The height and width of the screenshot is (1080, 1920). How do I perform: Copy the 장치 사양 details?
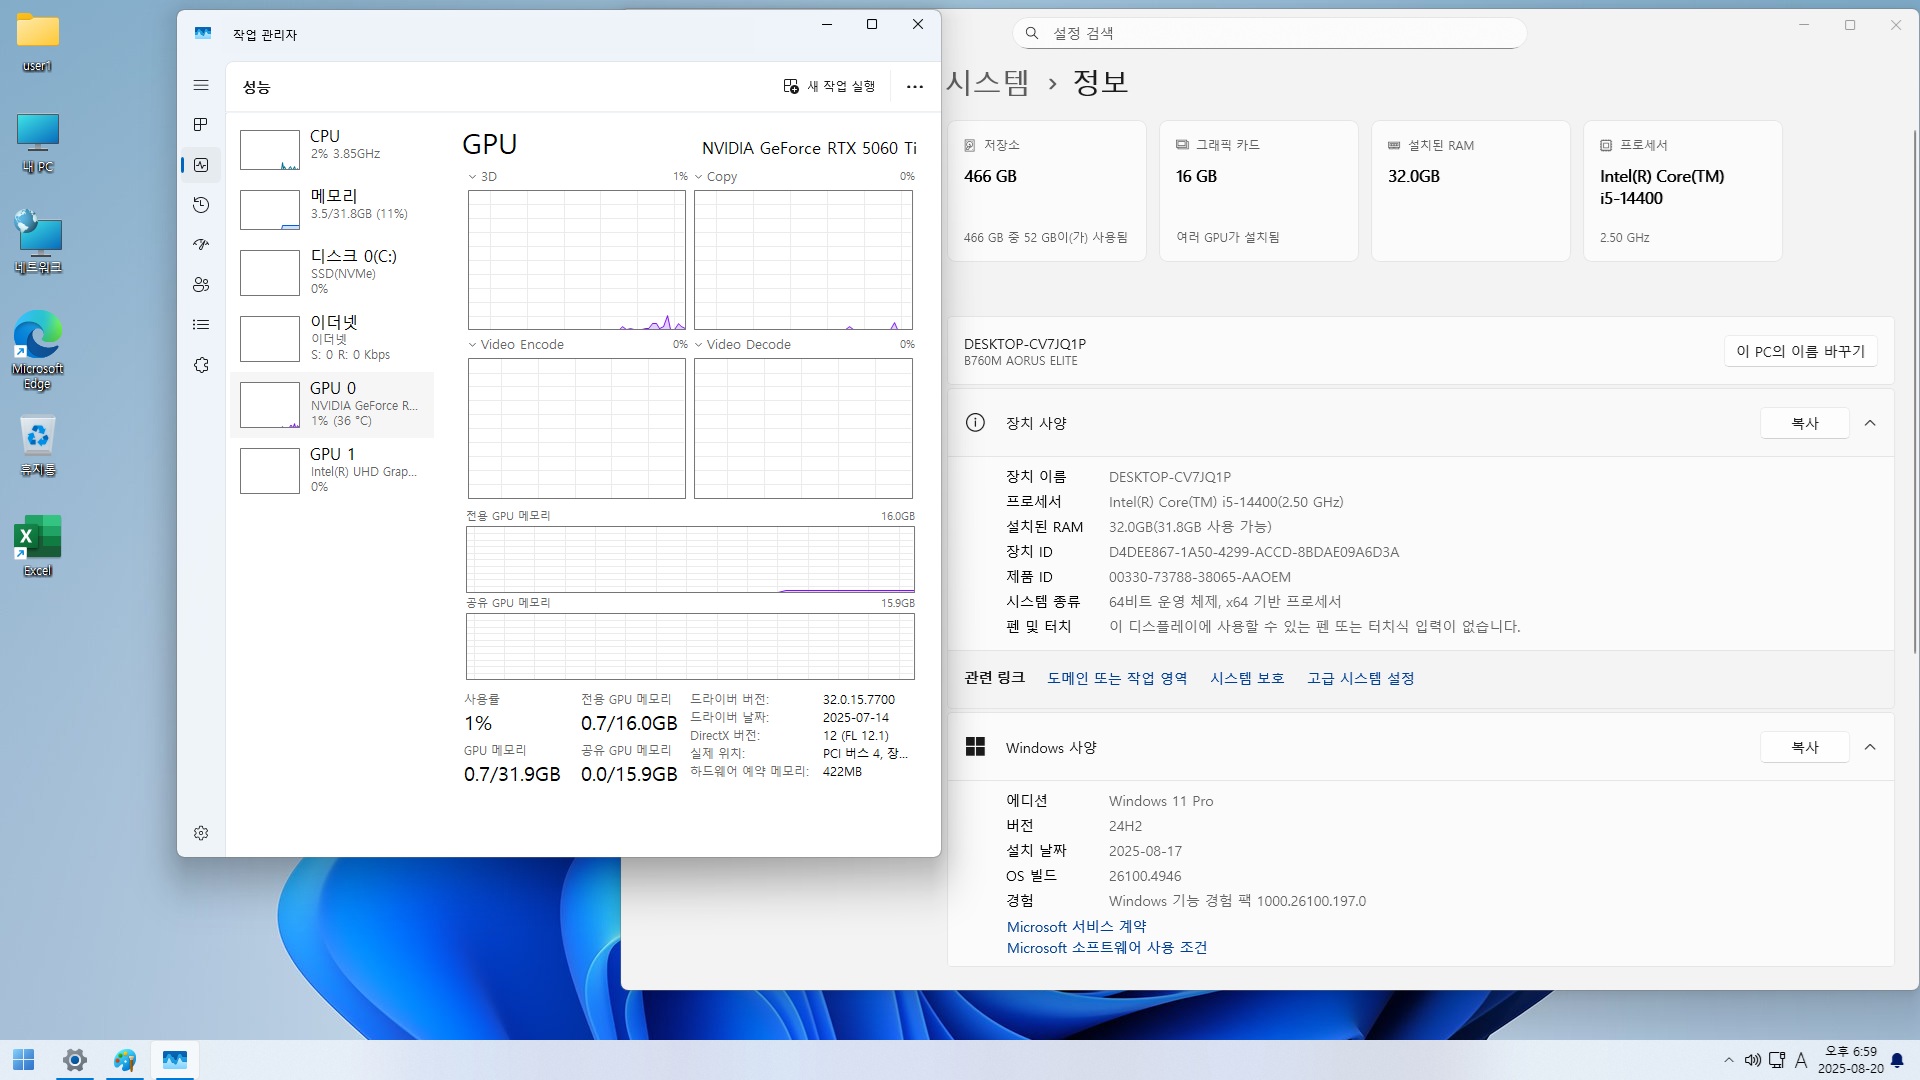pos(1805,423)
